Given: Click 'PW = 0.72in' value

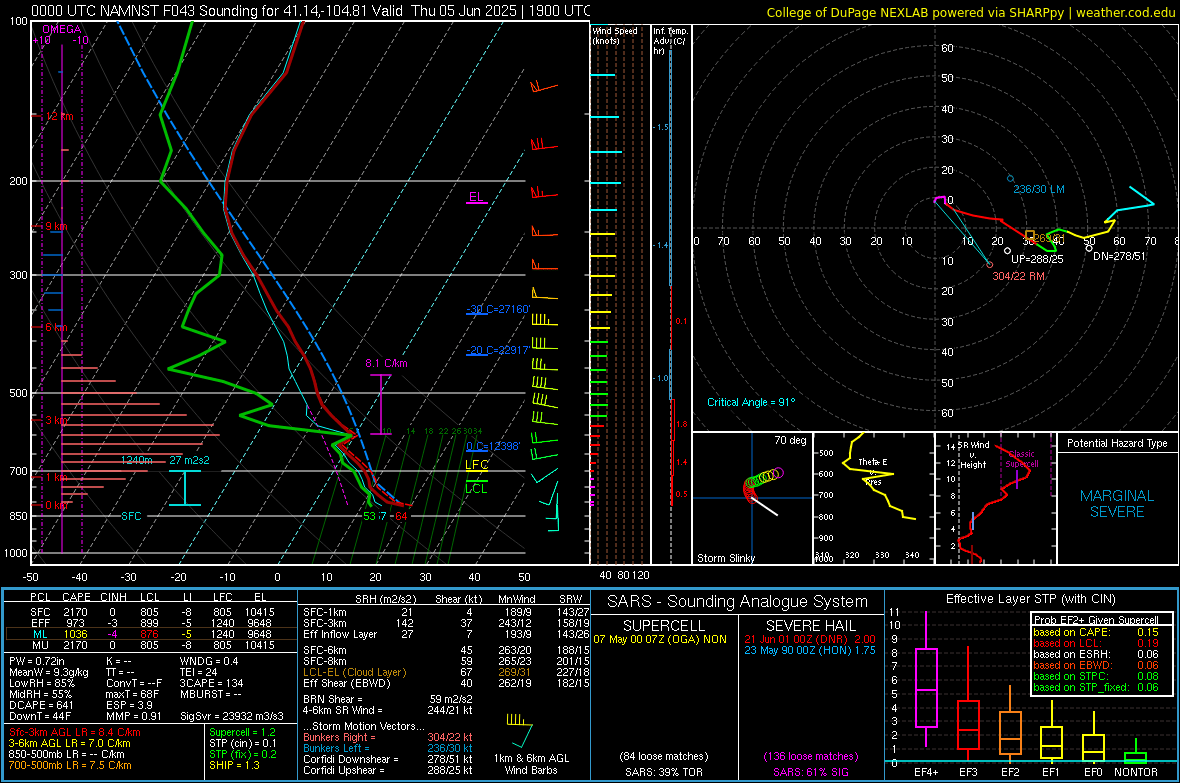Looking at the screenshot, I should [37, 661].
